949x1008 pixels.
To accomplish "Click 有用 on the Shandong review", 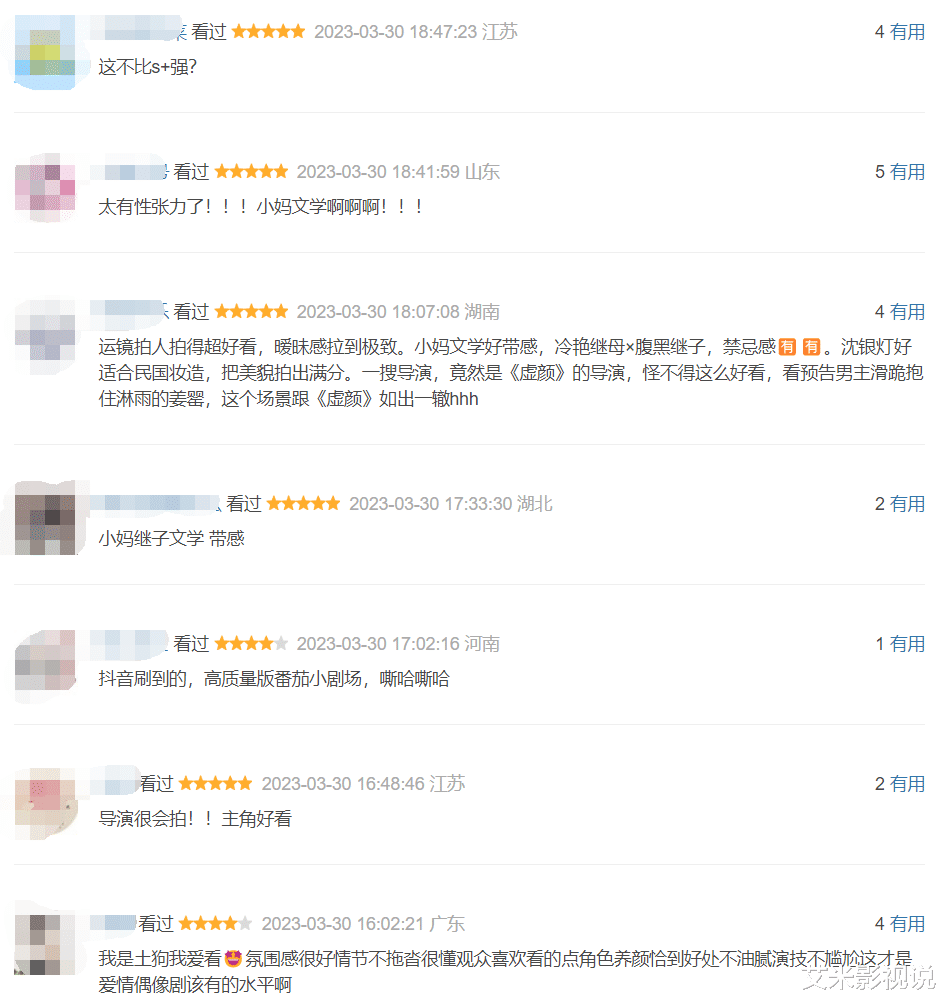I will click(907, 172).
